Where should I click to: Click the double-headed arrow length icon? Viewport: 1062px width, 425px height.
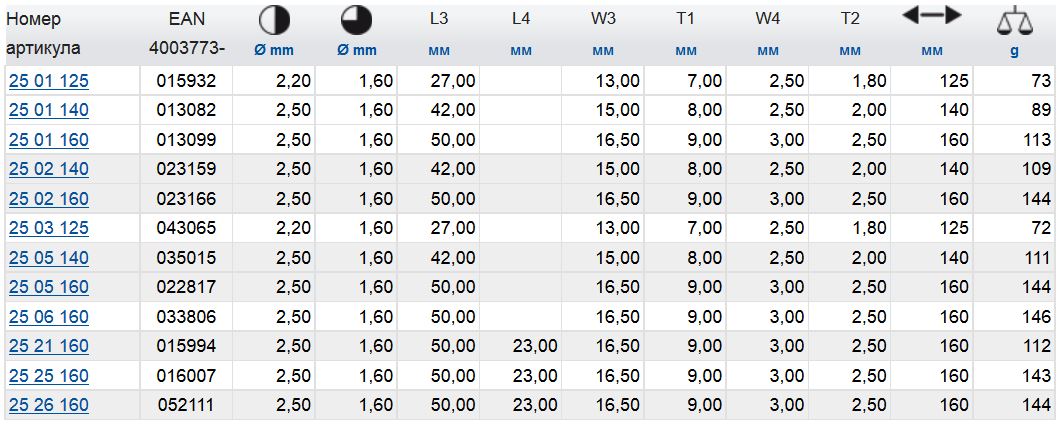click(x=931, y=16)
